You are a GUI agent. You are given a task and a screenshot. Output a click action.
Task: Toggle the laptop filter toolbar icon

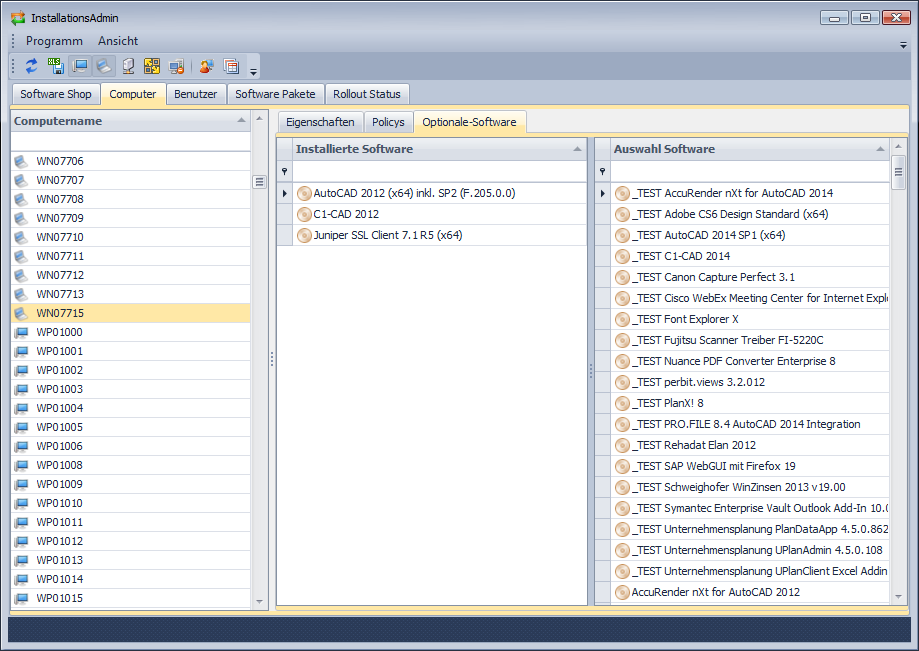coord(104,66)
